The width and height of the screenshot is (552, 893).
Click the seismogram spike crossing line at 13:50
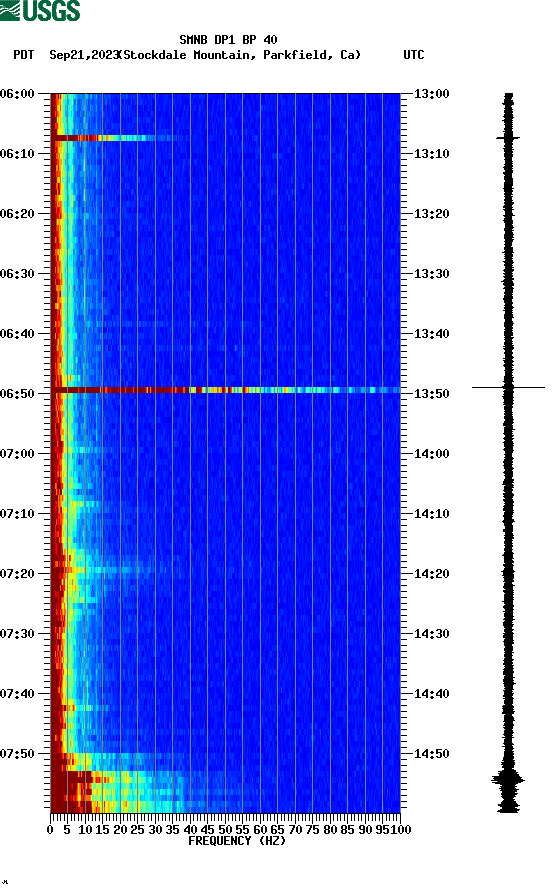tap(508, 387)
